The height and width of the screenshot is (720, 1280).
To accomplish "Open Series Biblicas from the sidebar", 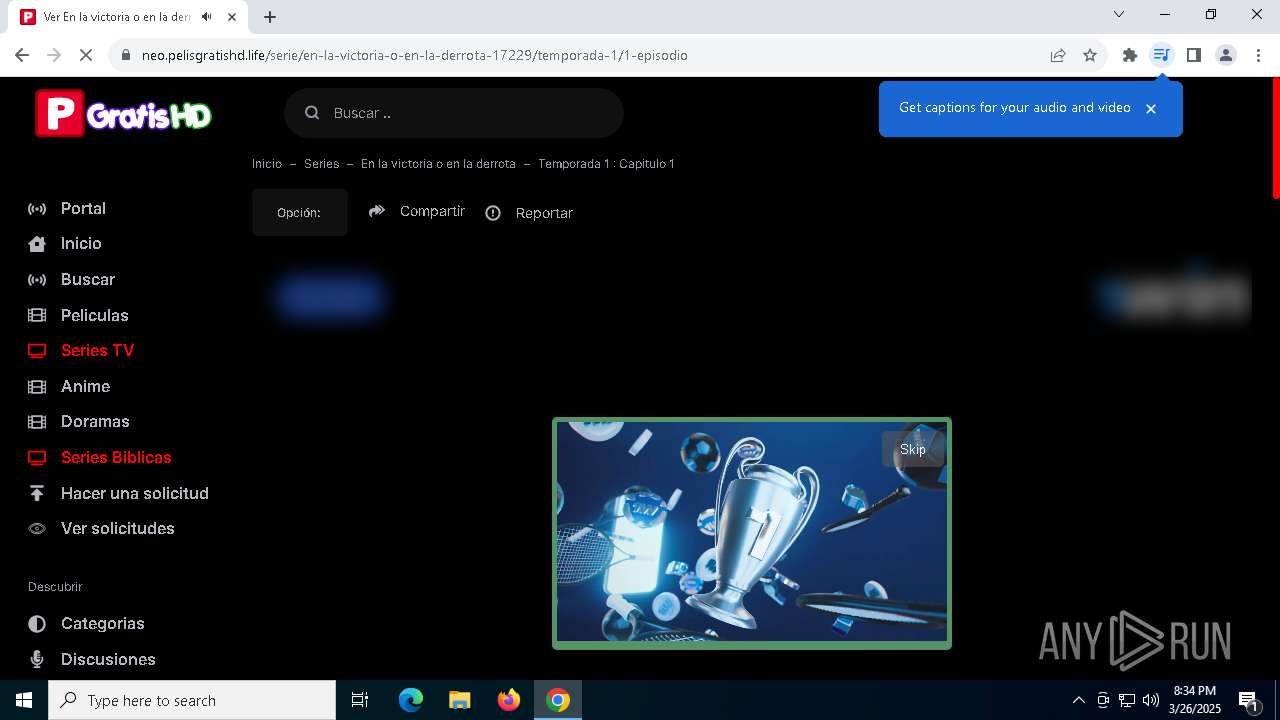I will tap(116, 457).
